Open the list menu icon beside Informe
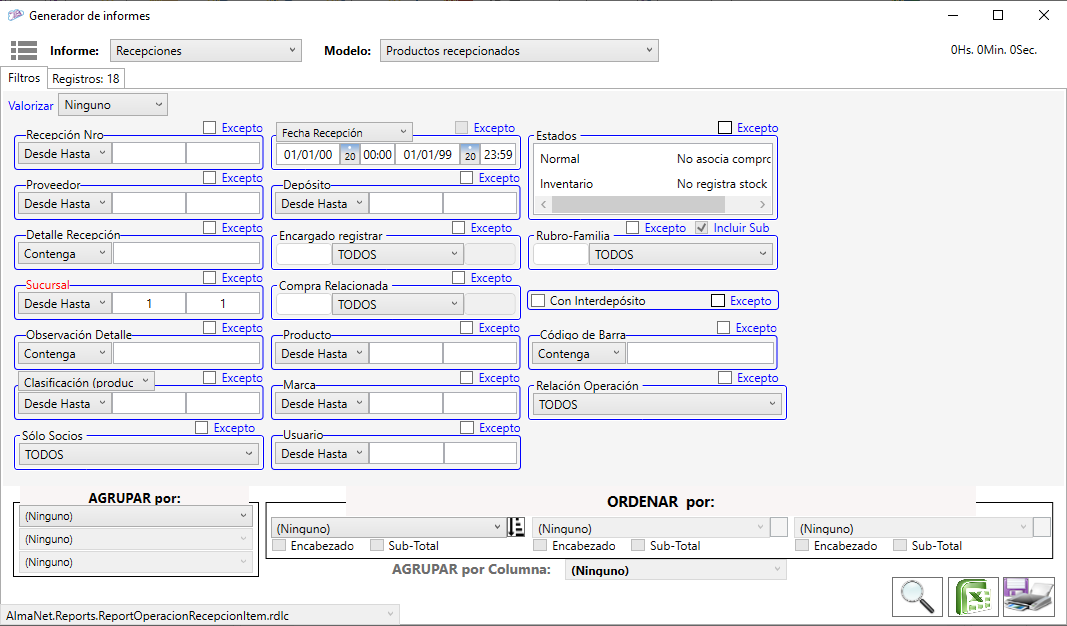Viewport: 1067px width, 626px height. pyautogui.click(x=24, y=51)
